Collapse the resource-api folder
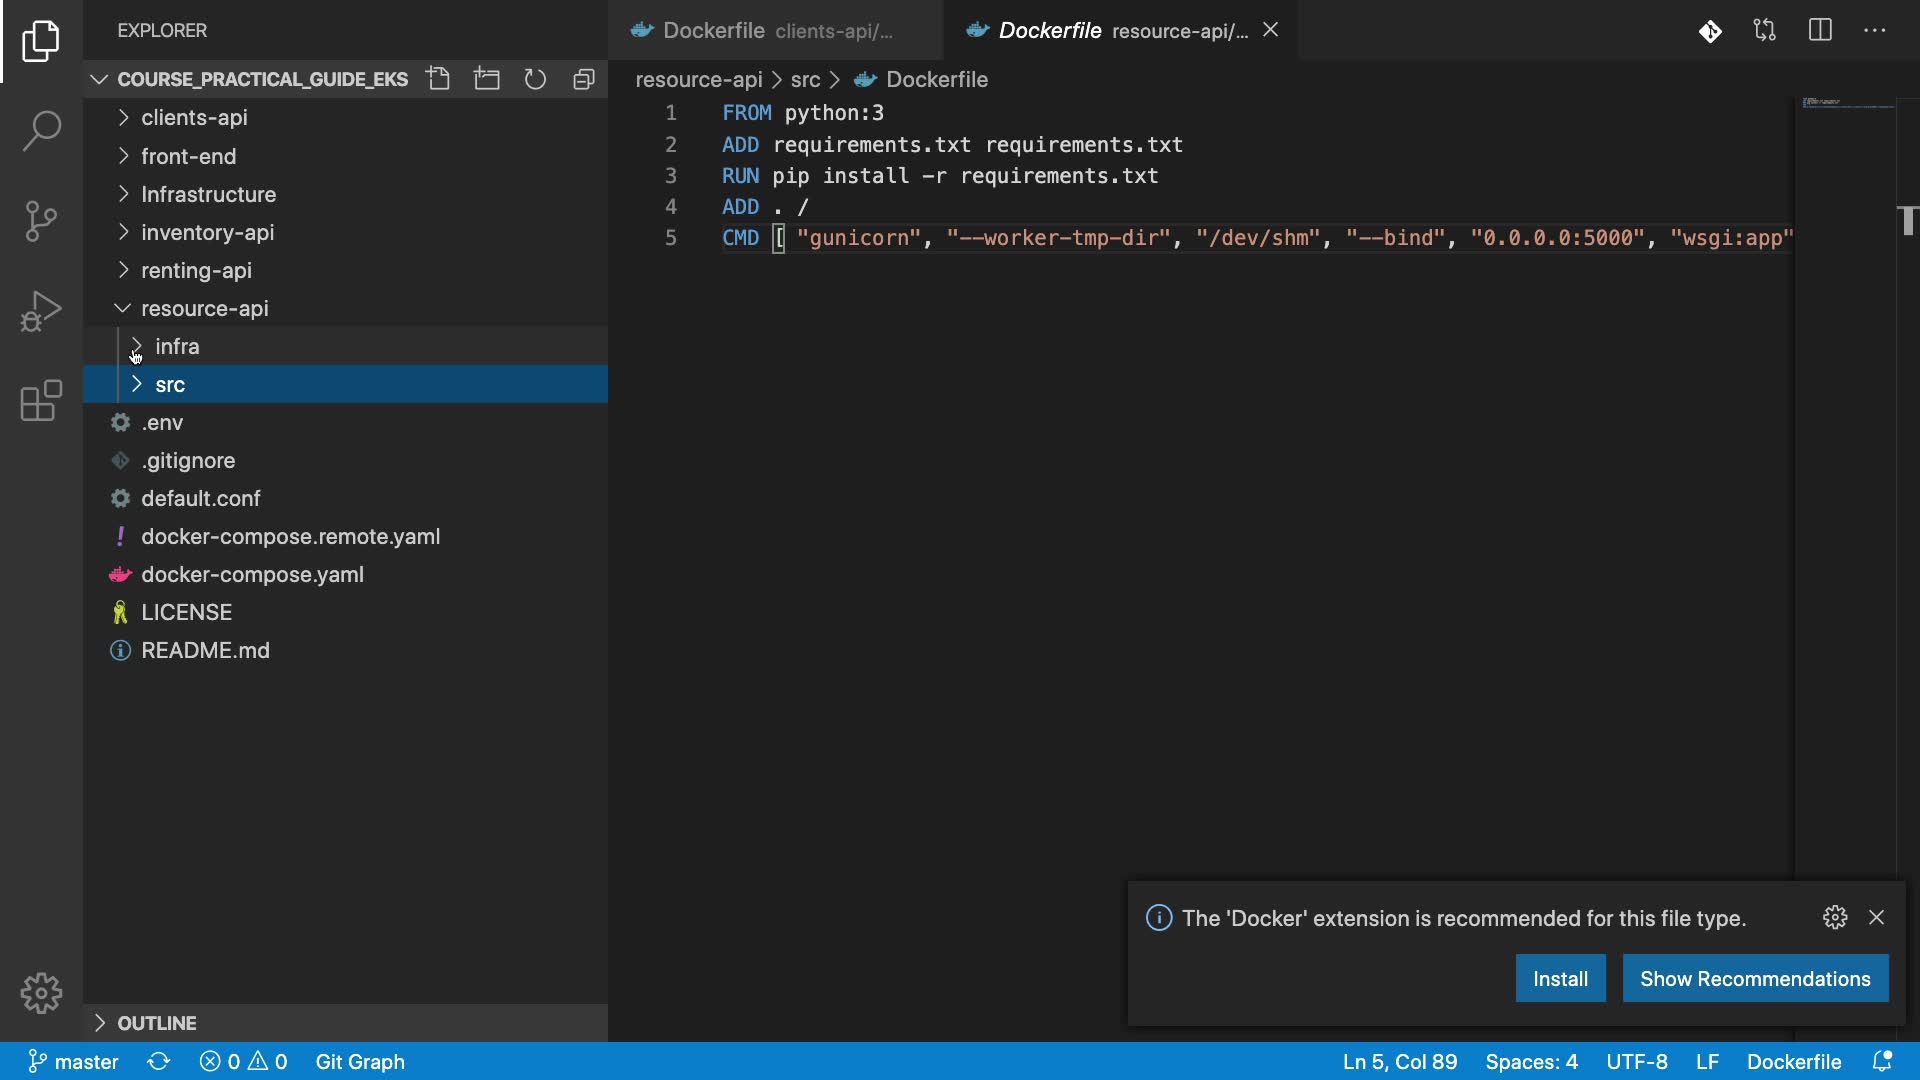Image resolution: width=1920 pixels, height=1080 pixels. pyautogui.click(x=204, y=309)
